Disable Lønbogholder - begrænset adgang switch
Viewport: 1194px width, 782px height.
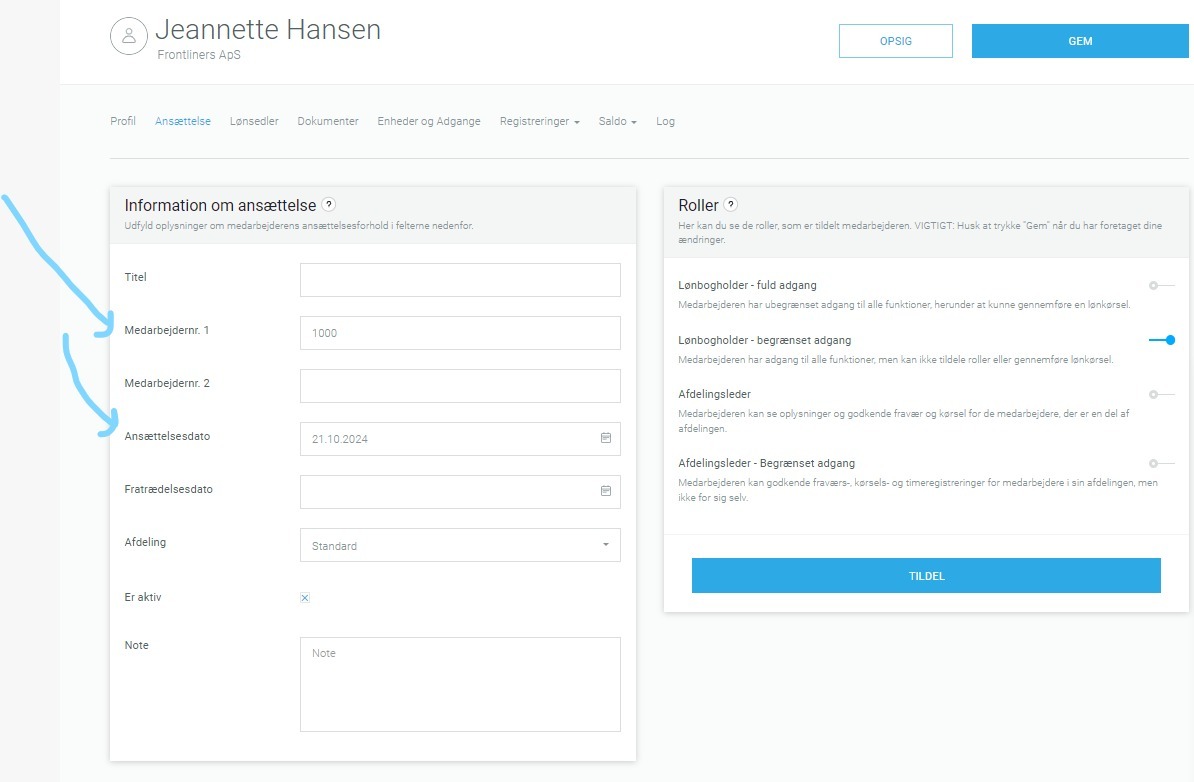[x=1161, y=340]
